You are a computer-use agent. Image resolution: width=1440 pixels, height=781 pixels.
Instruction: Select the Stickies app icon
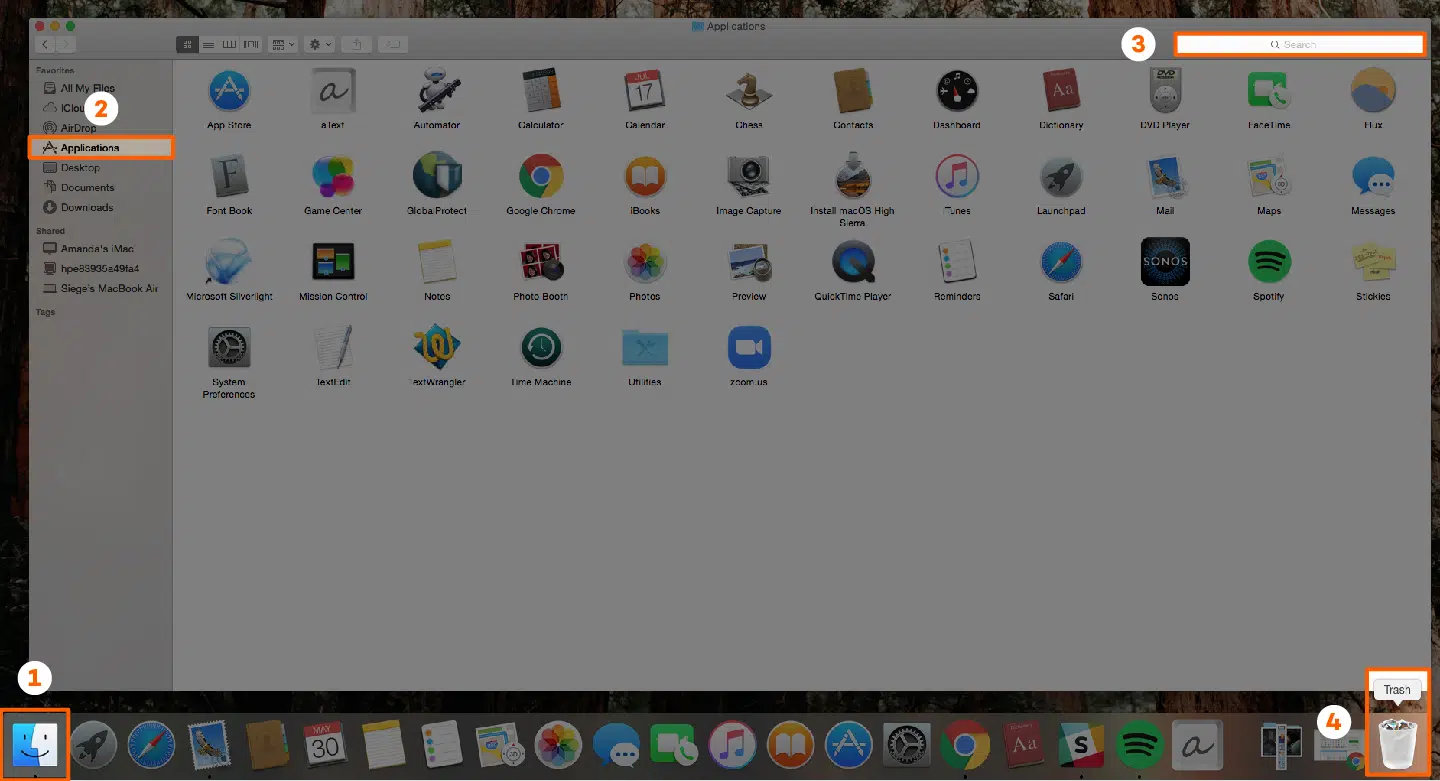coord(1373,262)
